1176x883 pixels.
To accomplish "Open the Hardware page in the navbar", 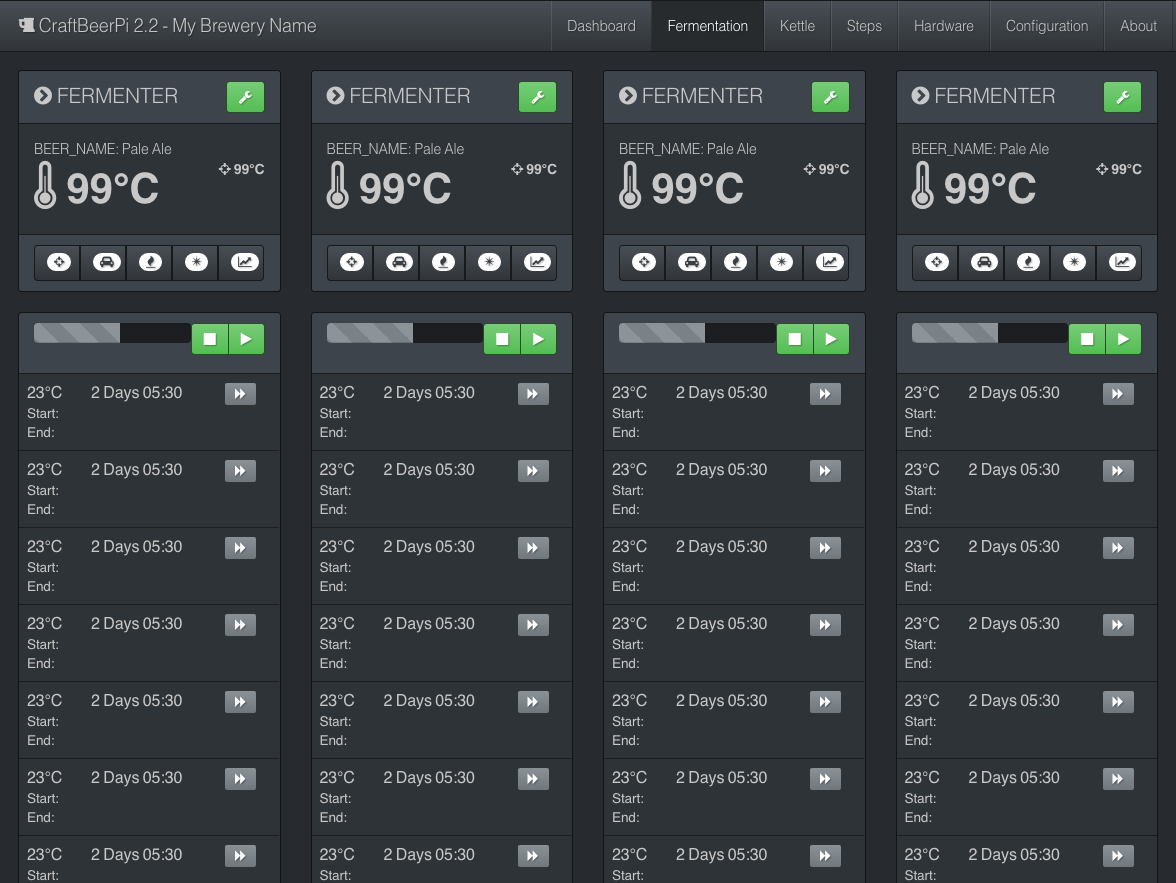I will point(943,26).
